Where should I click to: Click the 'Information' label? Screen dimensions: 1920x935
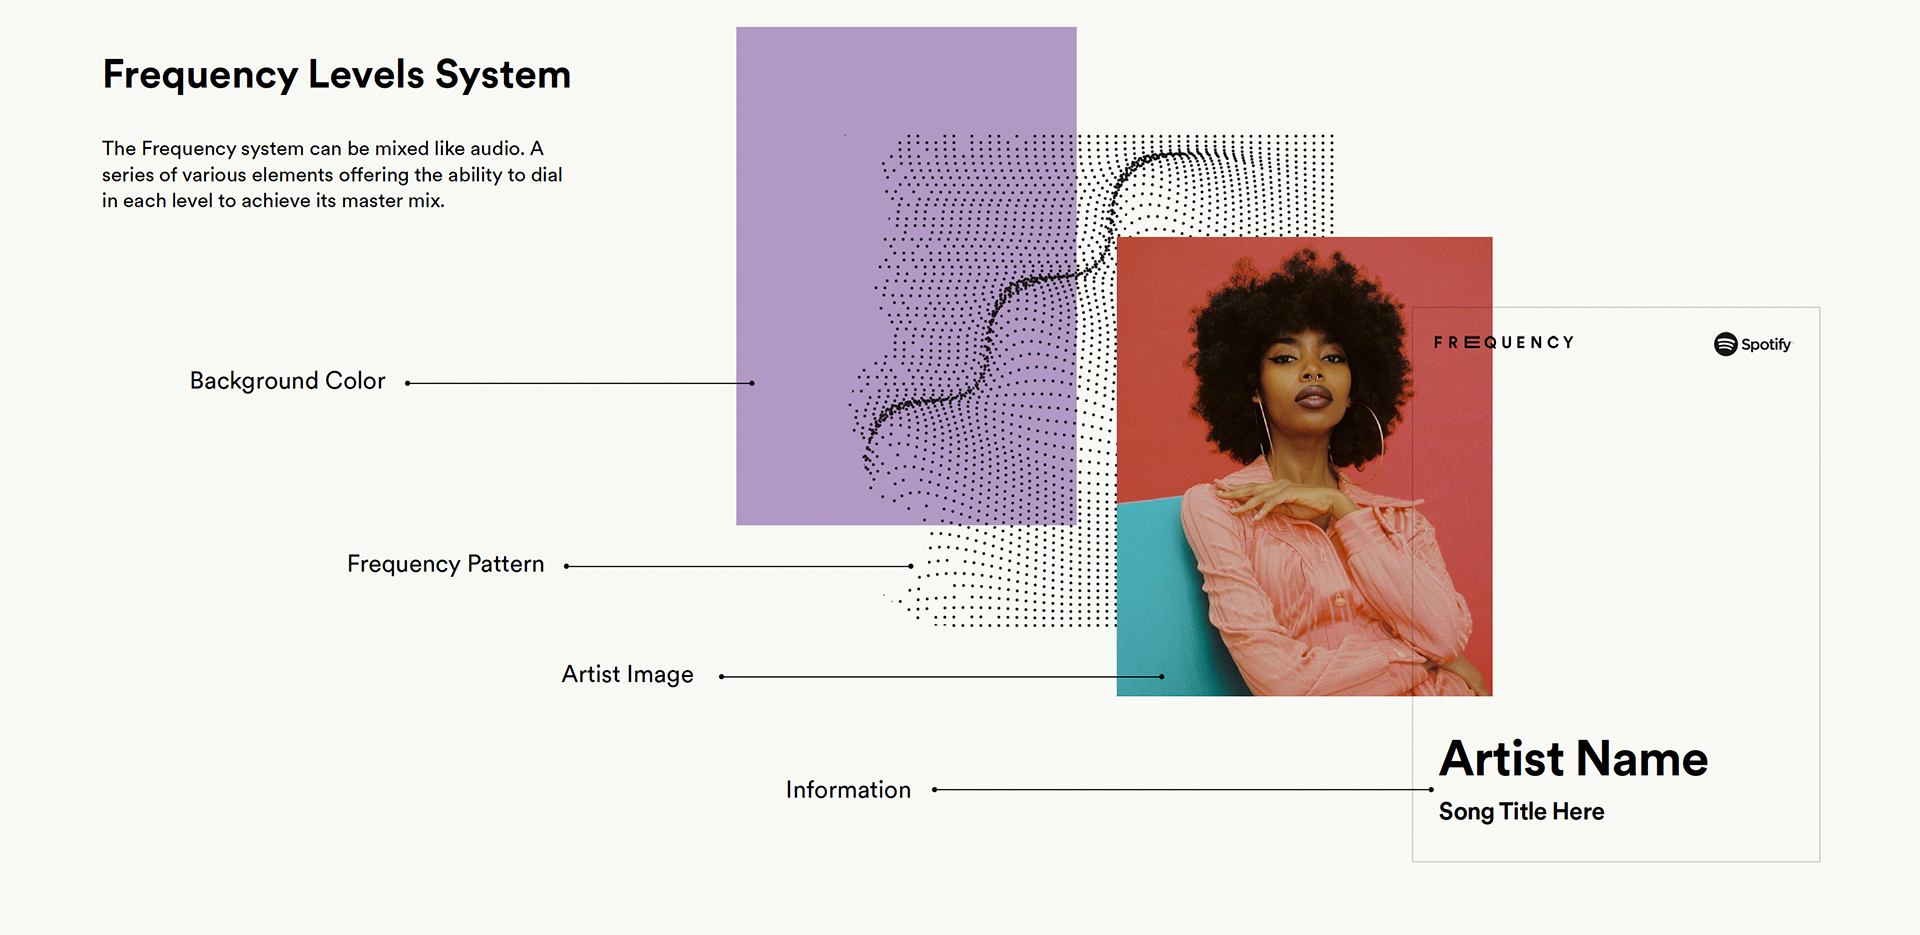point(848,790)
